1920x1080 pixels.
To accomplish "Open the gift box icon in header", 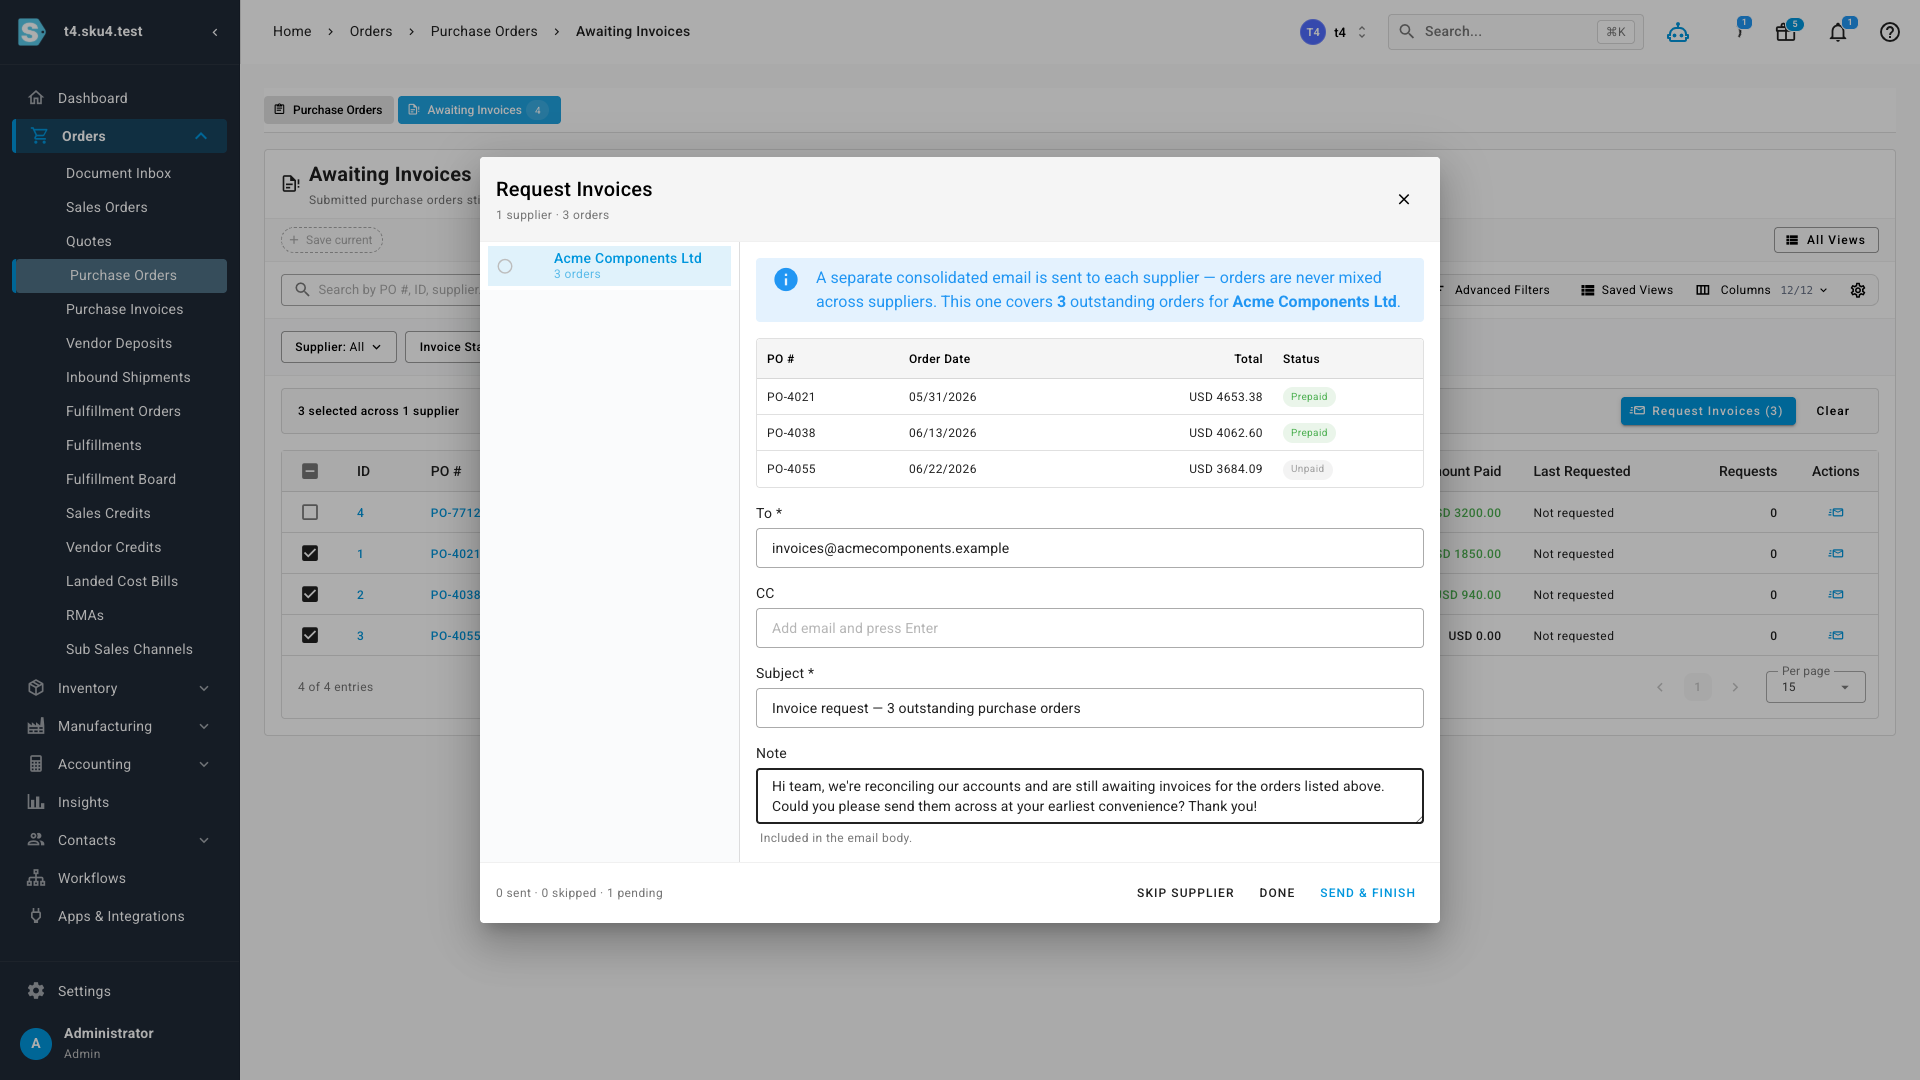I will pyautogui.click(x=1786, y=32).
